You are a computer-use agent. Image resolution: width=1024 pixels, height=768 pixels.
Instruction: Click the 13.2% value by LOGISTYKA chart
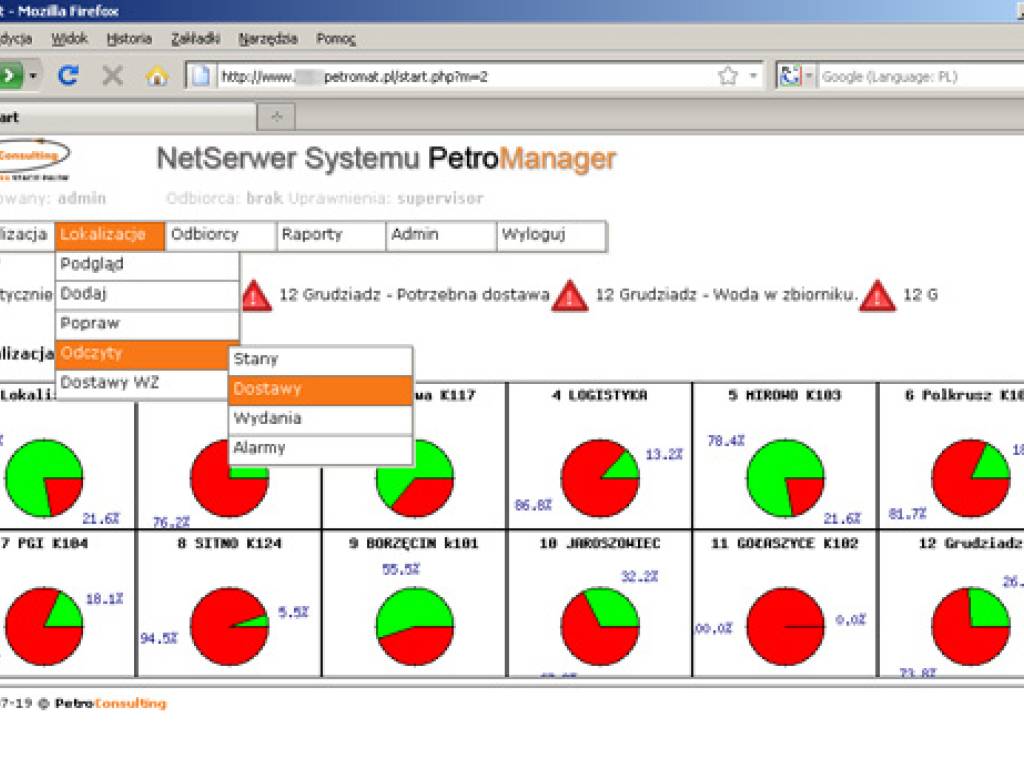click(664, 455)
